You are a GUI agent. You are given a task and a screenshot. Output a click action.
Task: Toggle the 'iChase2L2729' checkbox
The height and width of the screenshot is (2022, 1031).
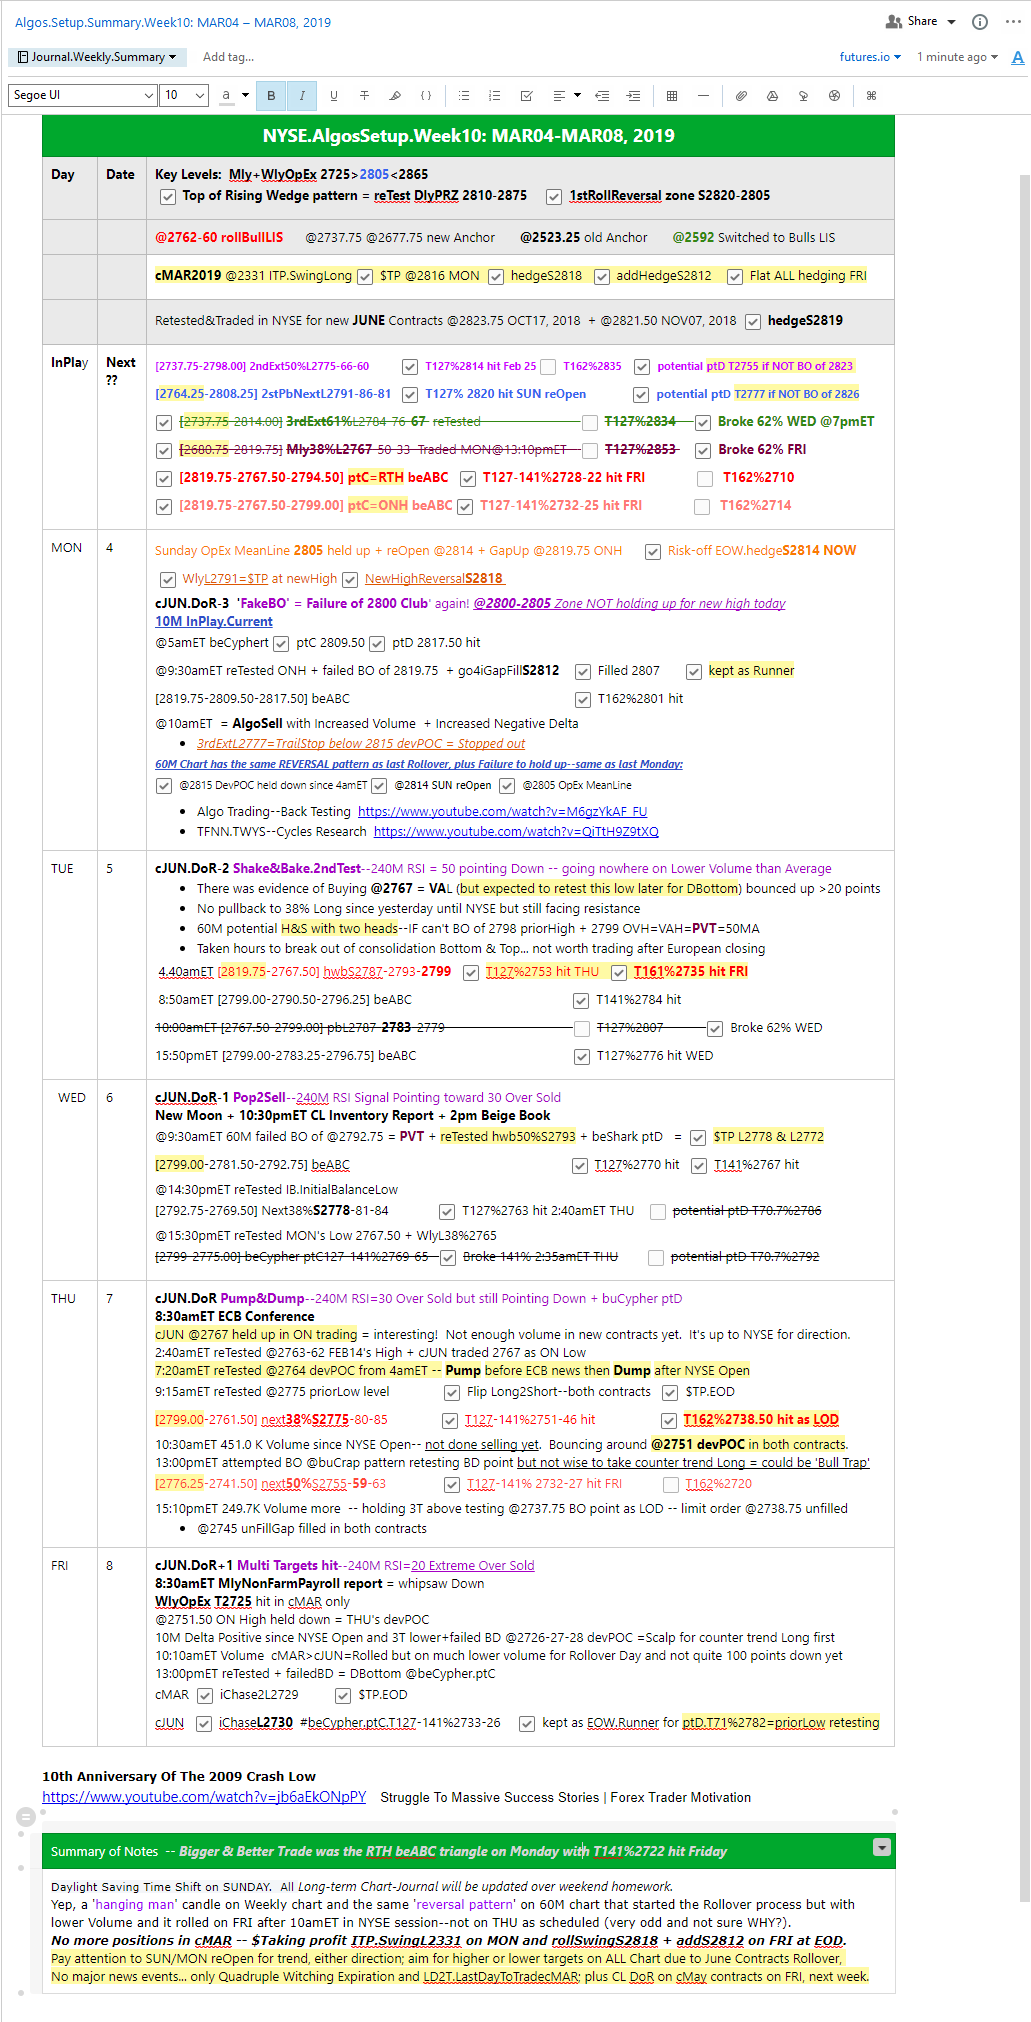click(x=205, y=1696)
